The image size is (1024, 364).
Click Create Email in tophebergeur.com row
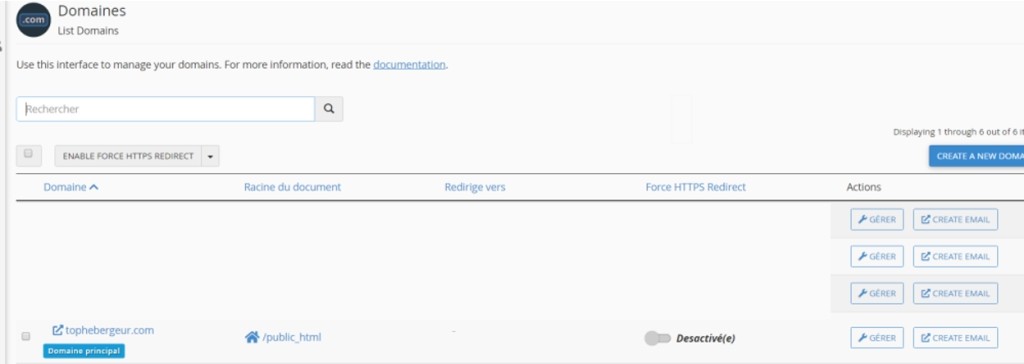[x=955, y=338]
